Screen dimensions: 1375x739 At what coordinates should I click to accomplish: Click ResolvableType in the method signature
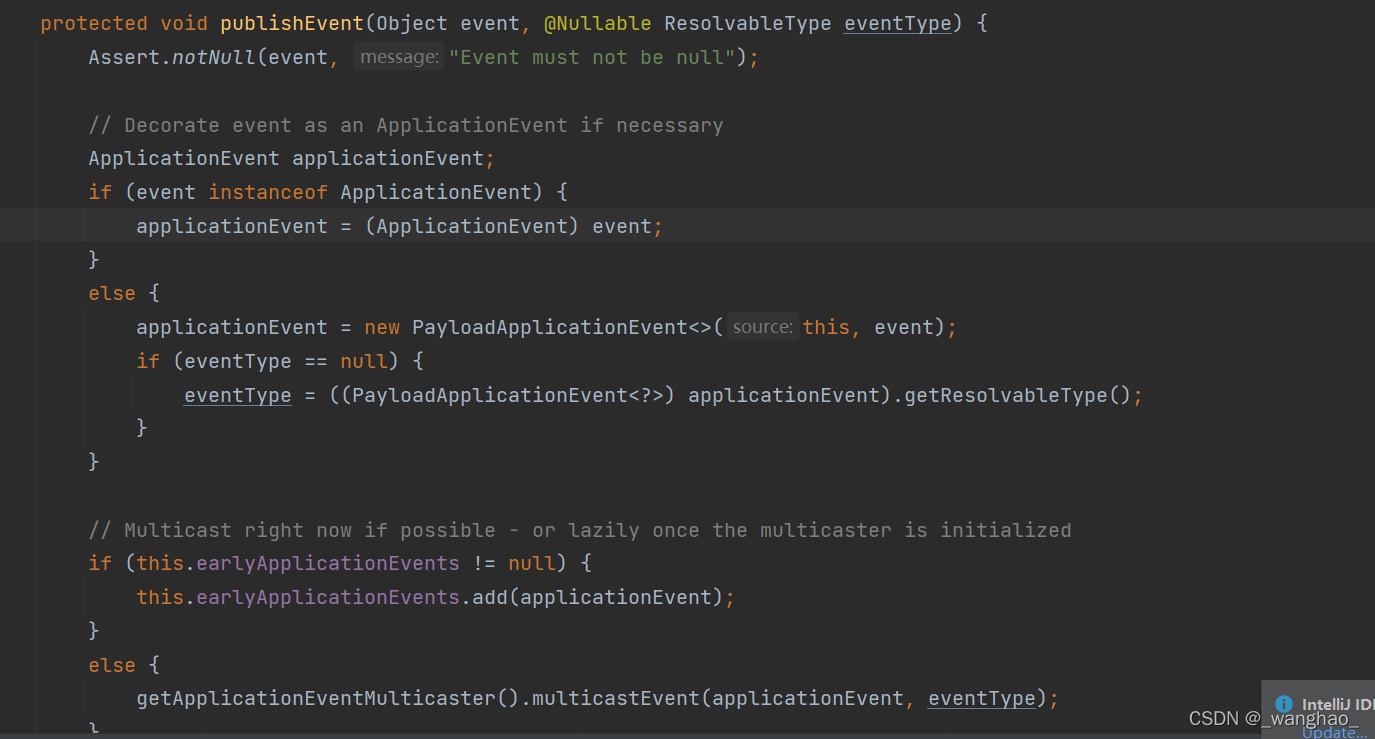tap(748, 23)
